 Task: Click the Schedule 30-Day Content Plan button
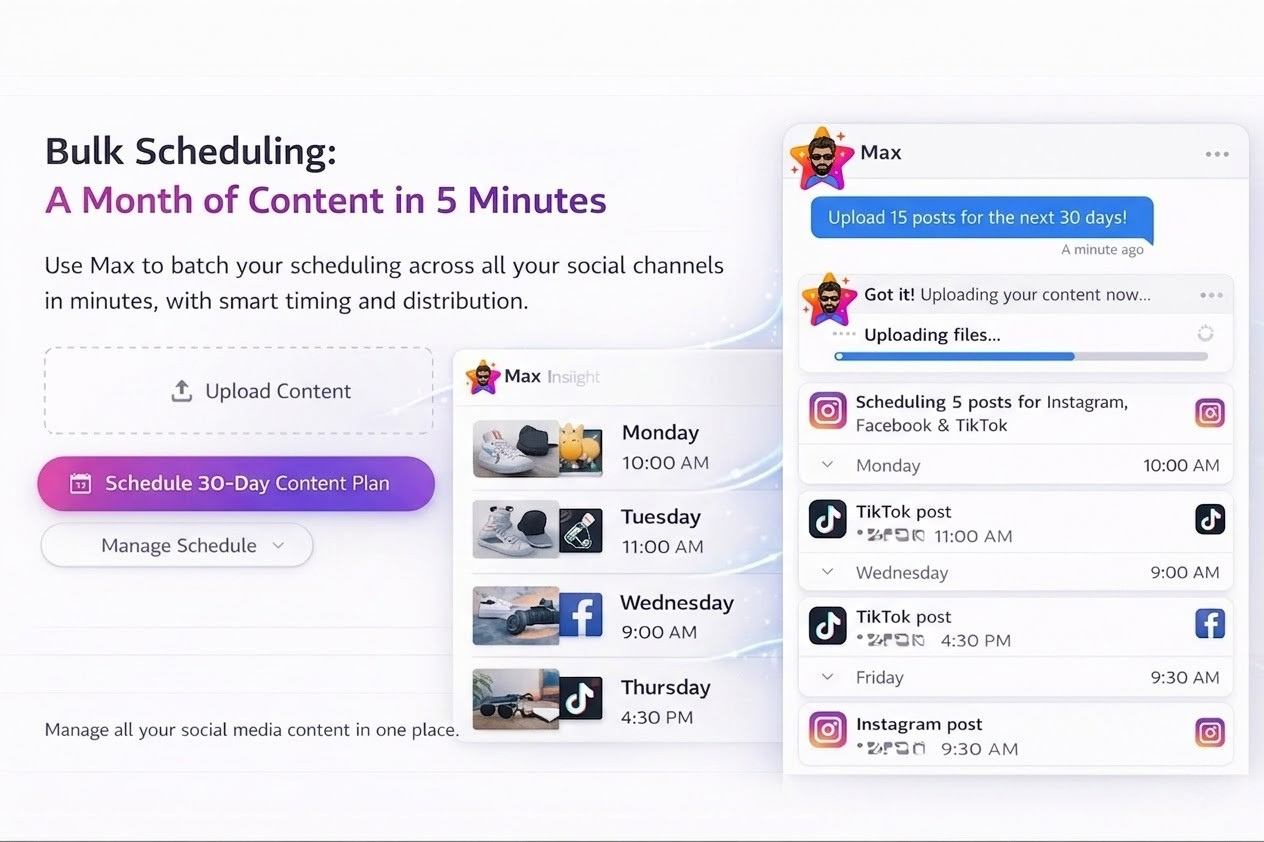click(236, 484)
